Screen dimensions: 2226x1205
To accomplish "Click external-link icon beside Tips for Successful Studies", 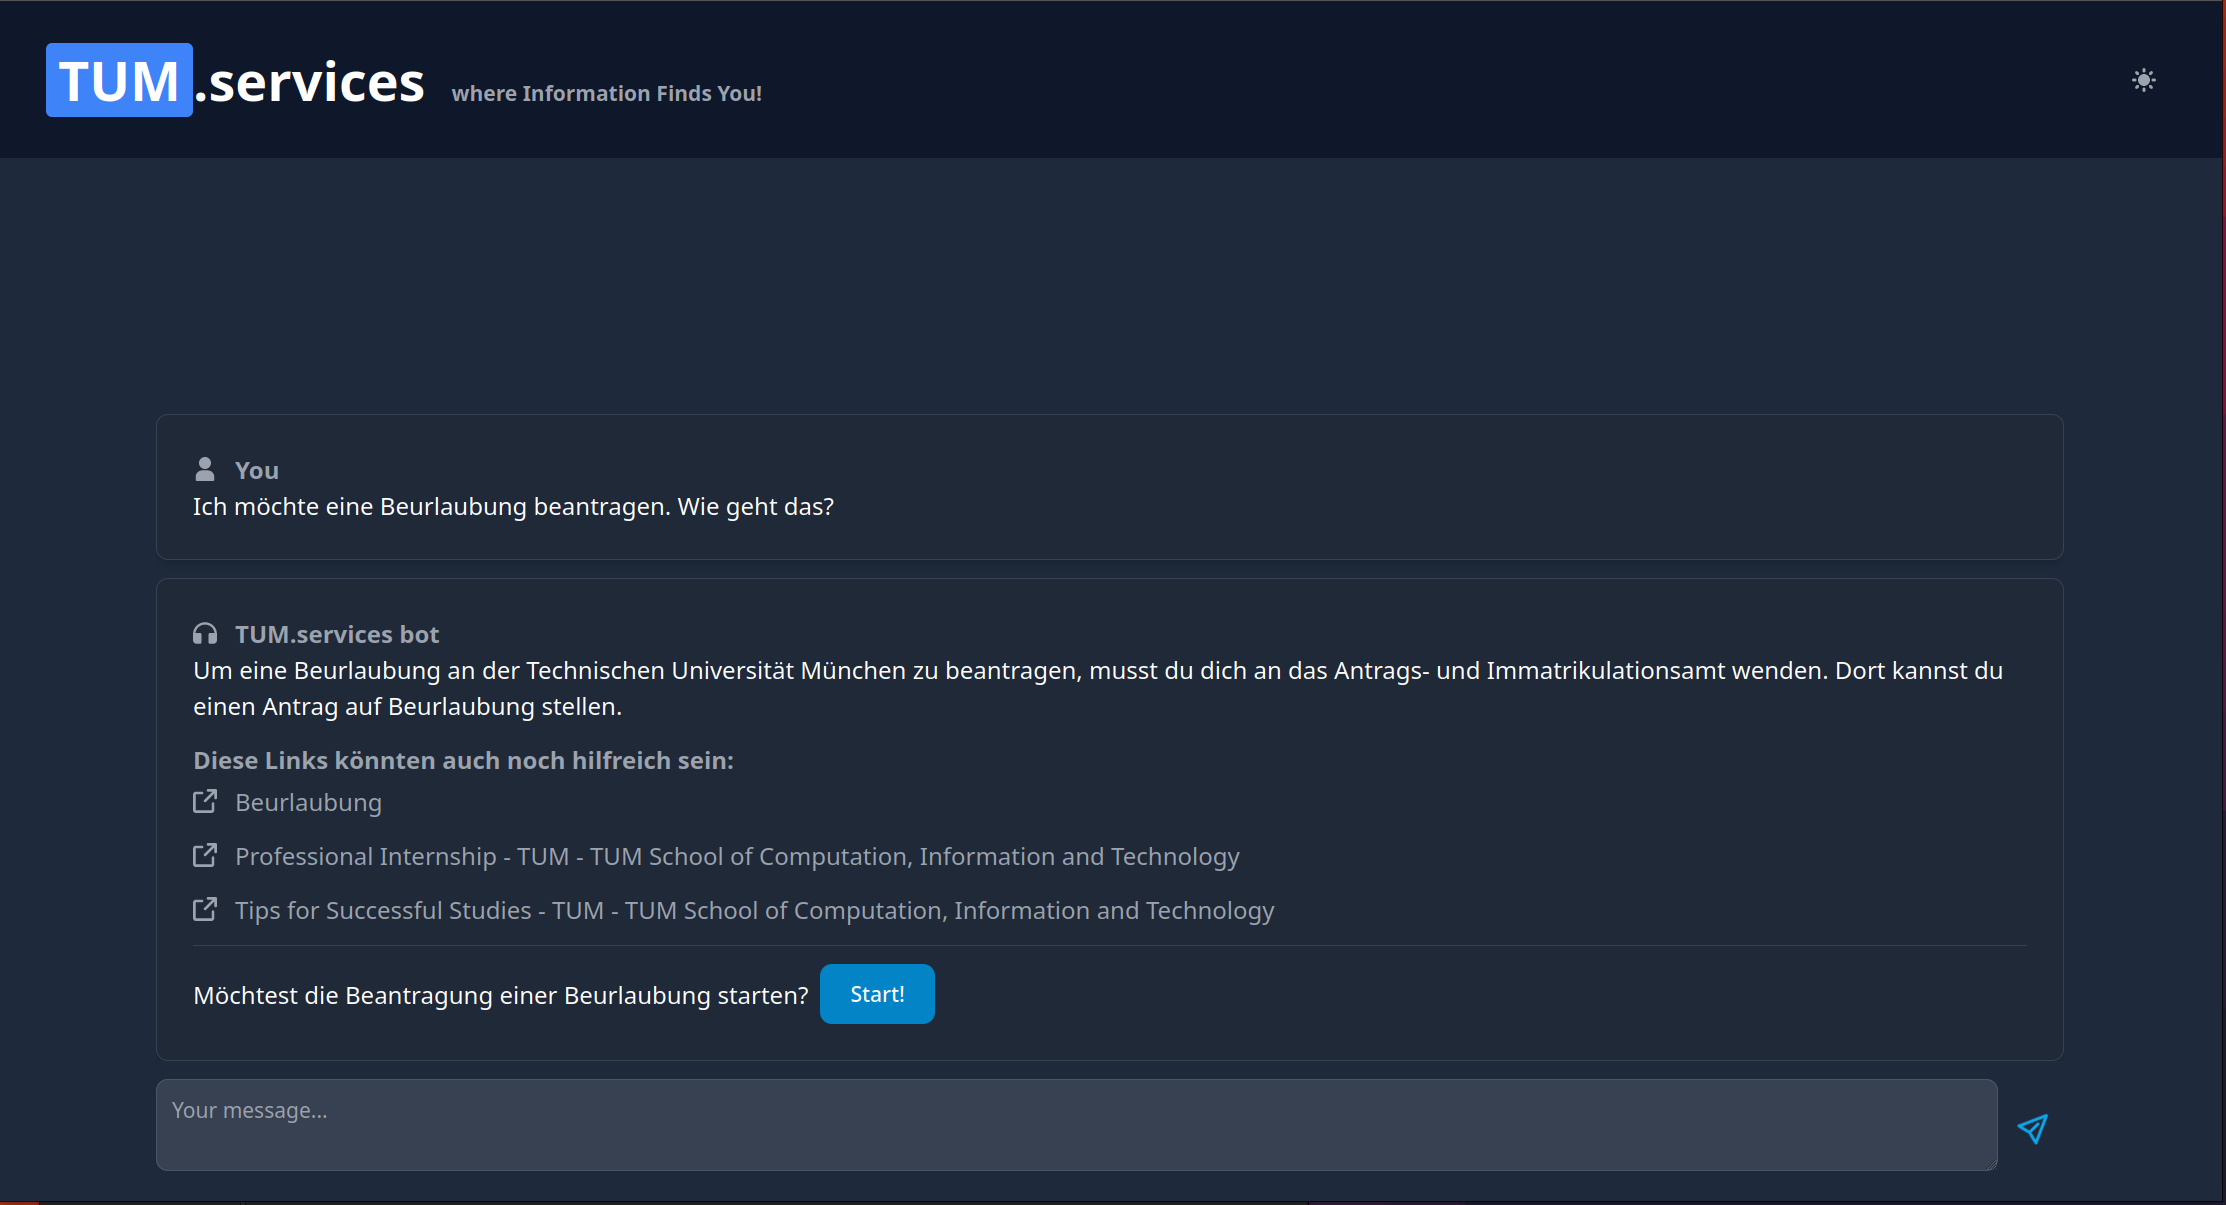I will pos(205,909).
